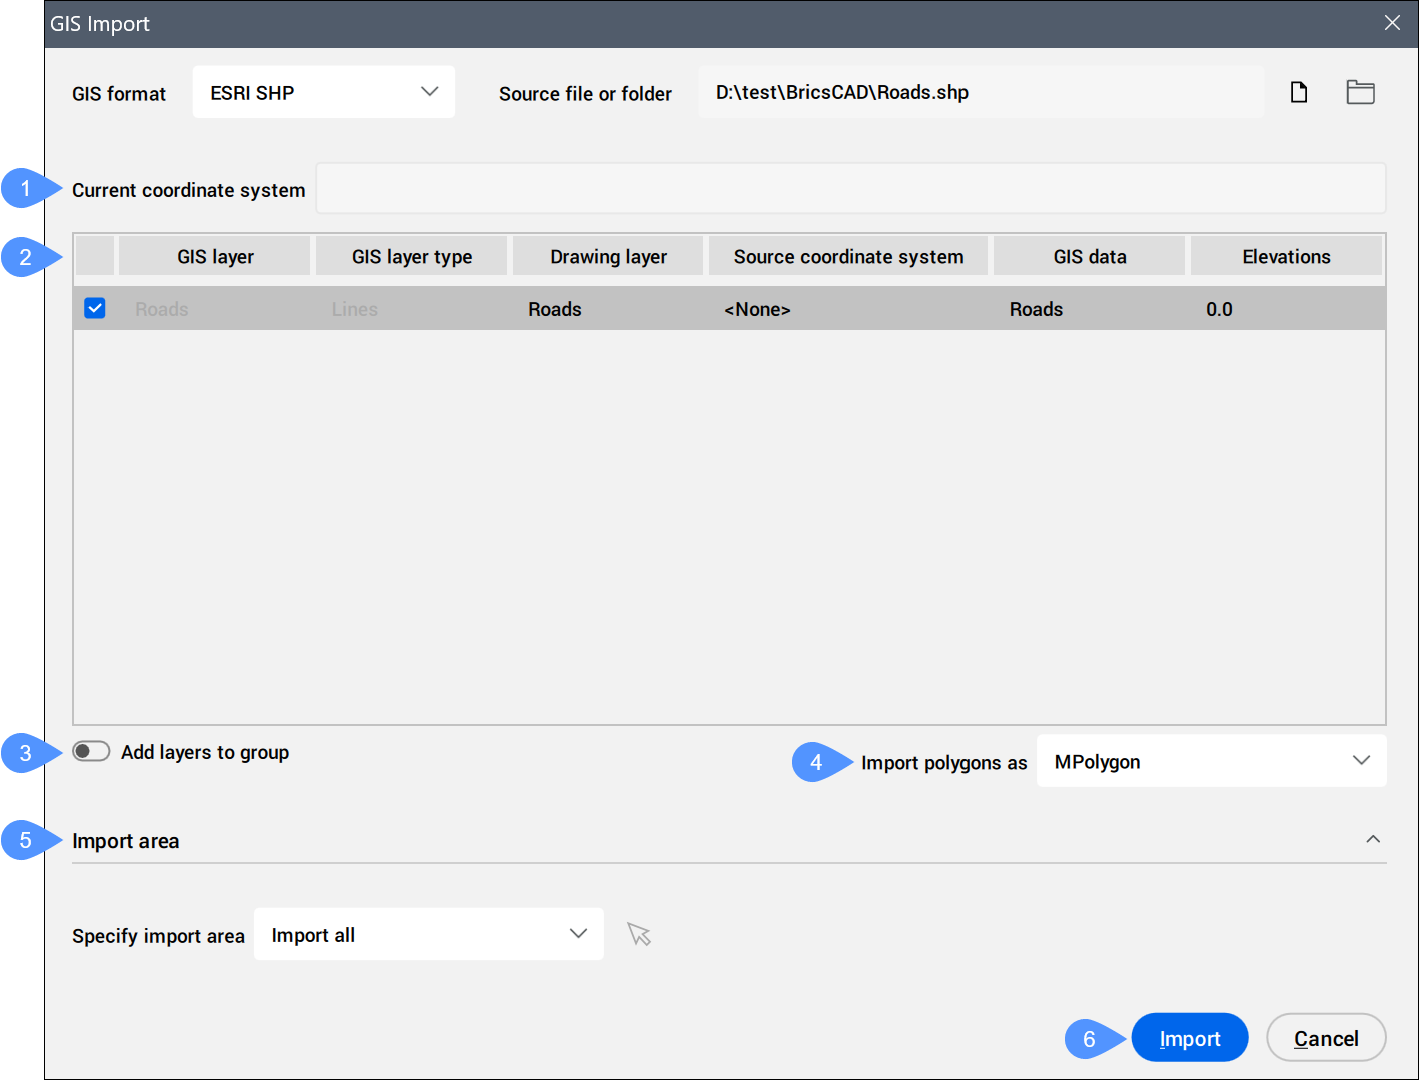The image size is (1419, 1080).
Task: Click the Elevations column header
Action: (1286, 257)
